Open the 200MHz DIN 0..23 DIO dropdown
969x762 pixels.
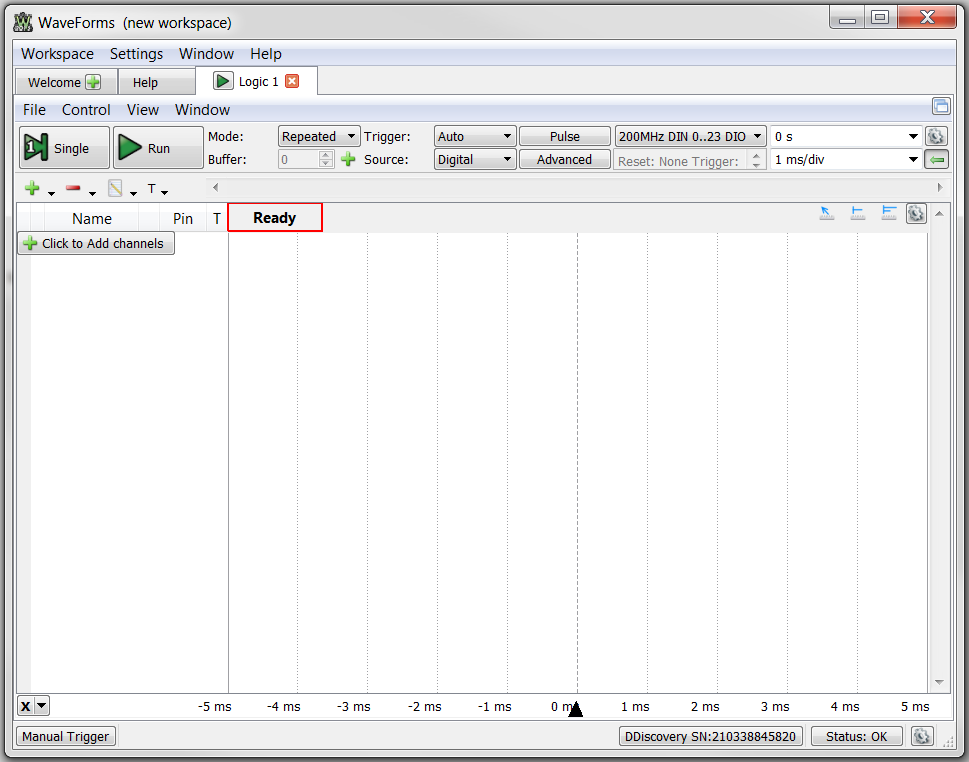coord(690,136)
